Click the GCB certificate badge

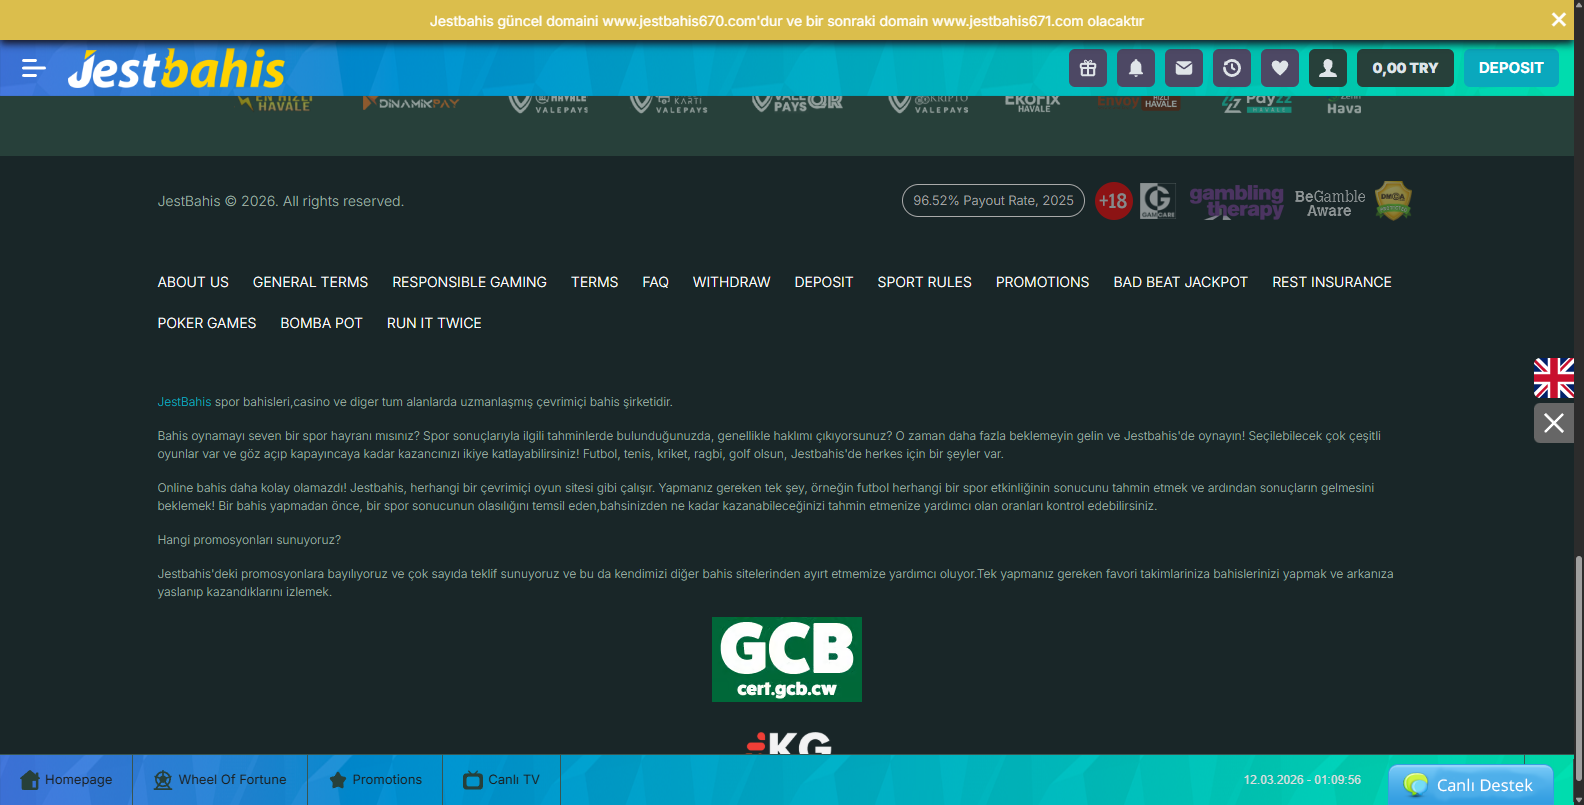(x=787, y=659)
